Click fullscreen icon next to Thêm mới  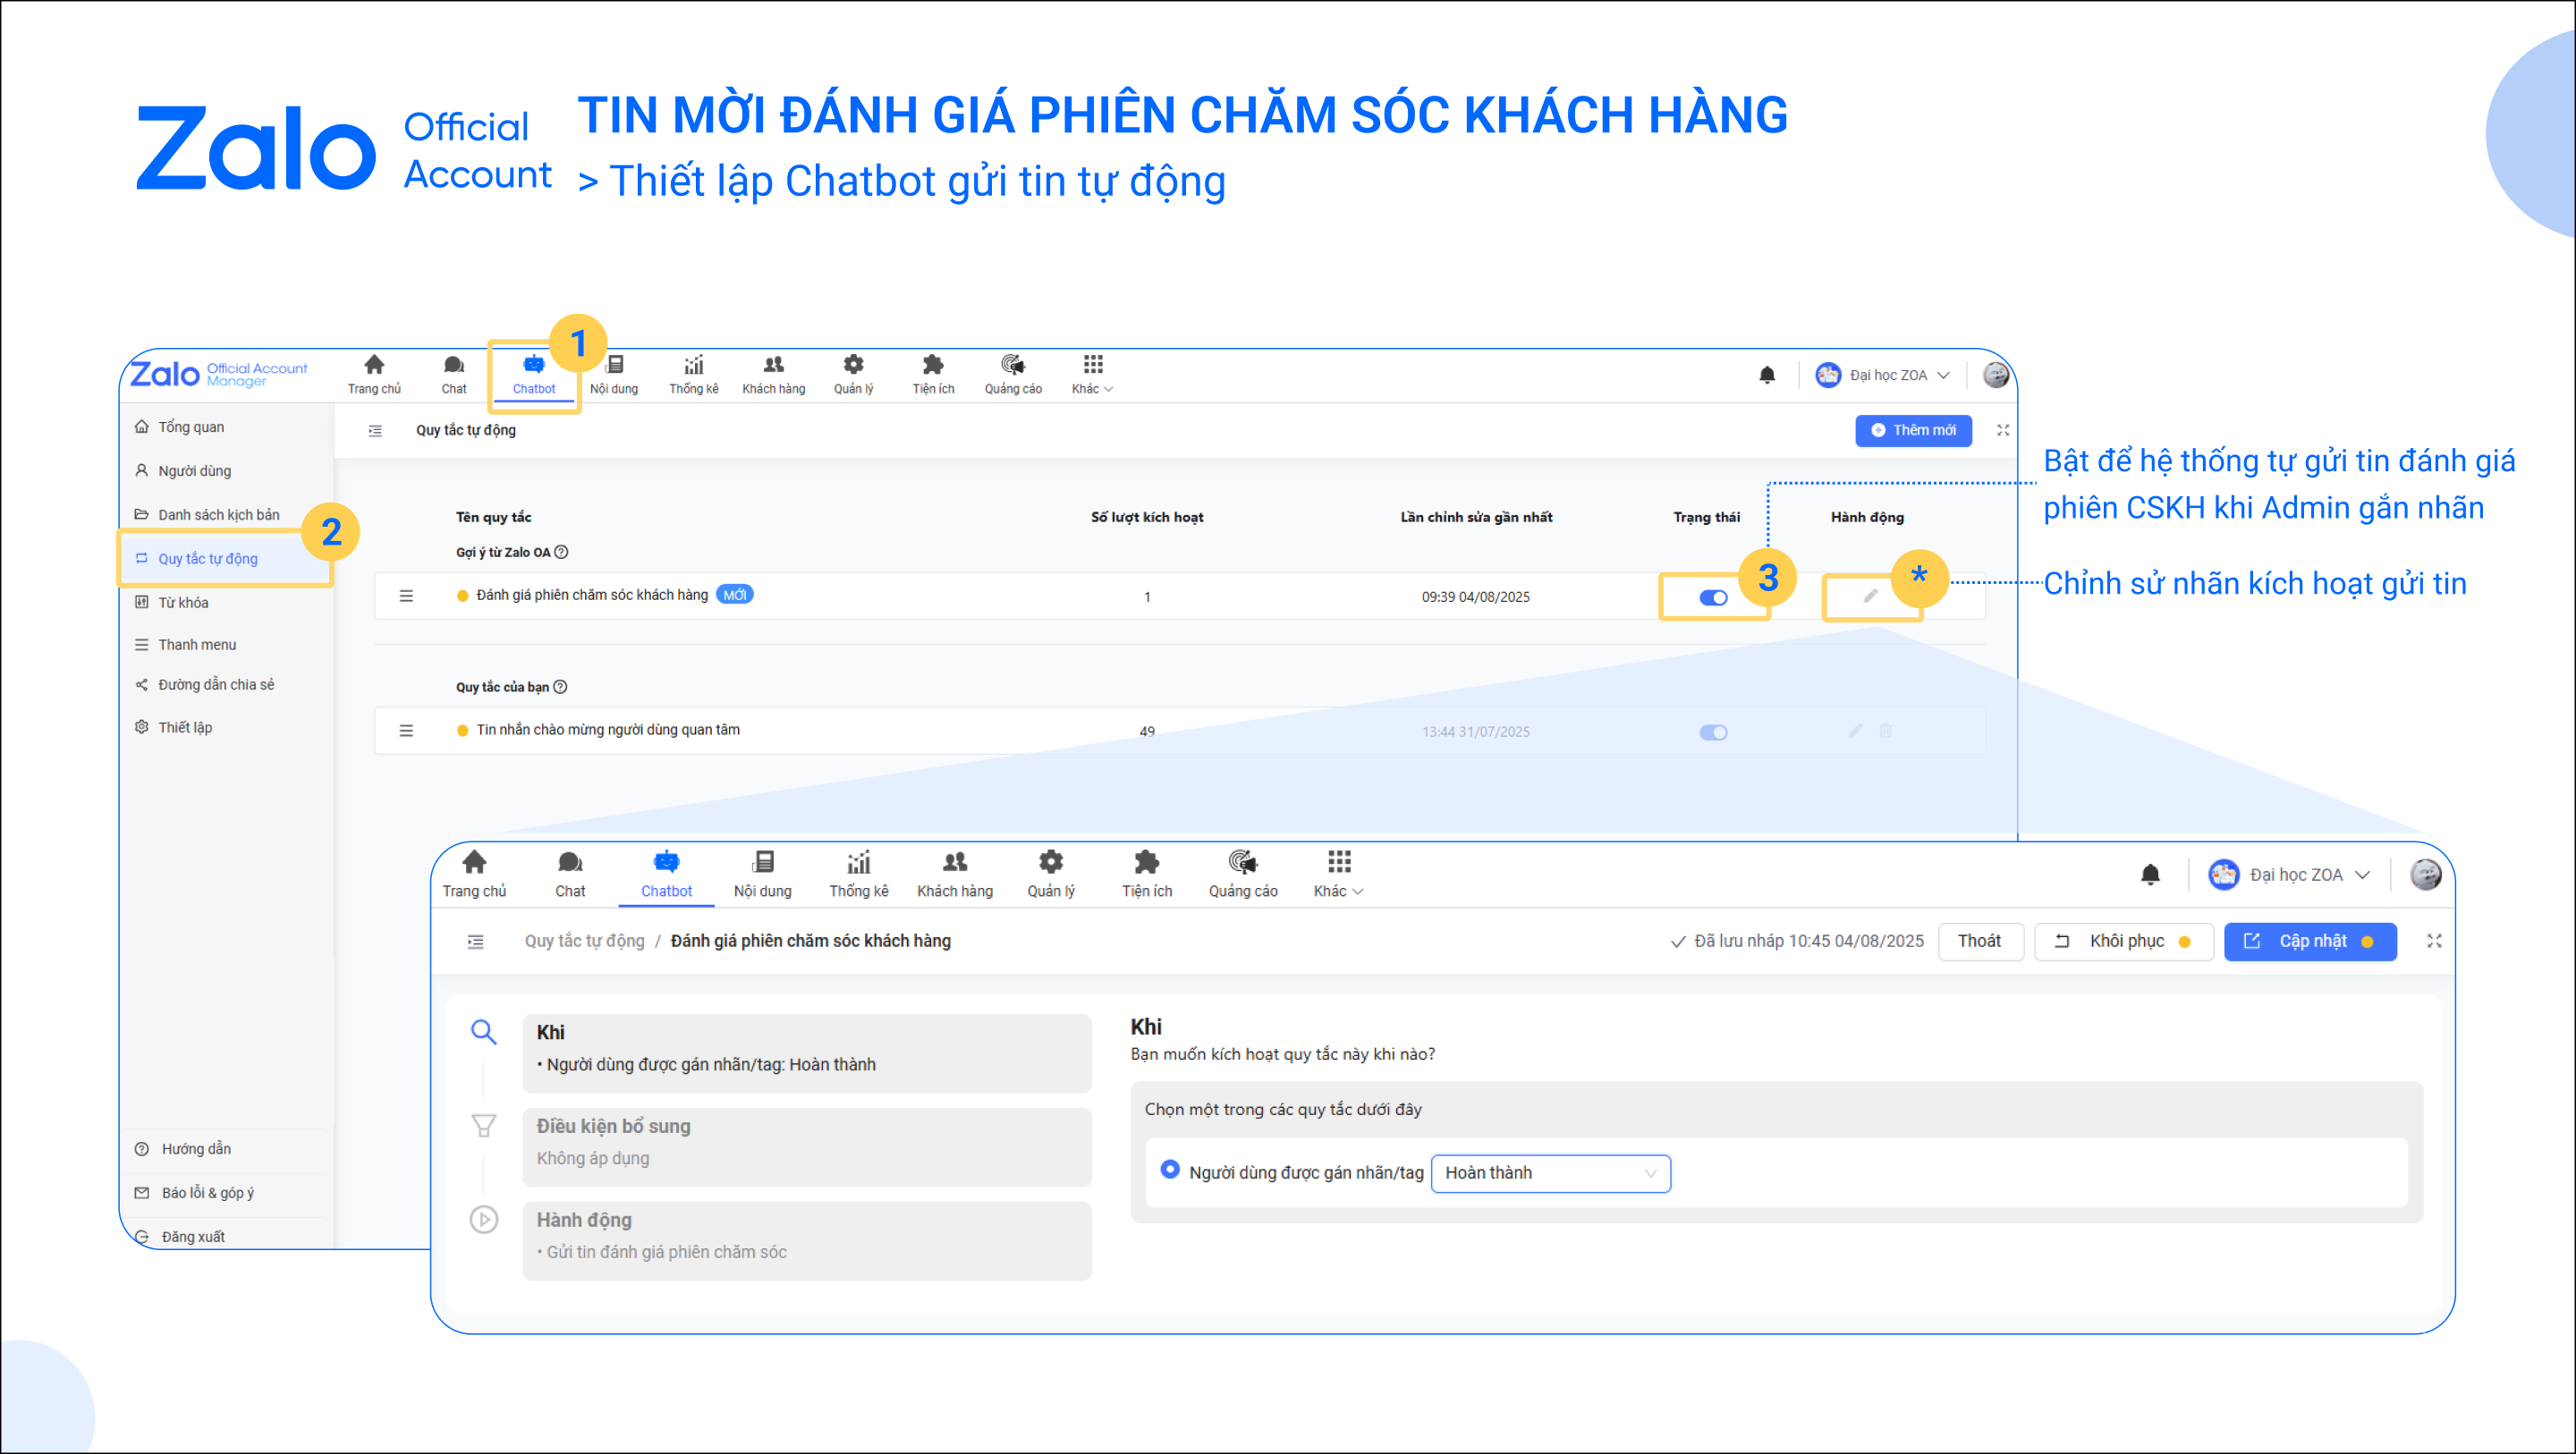pyautogui.click(x=2003, y=430)
